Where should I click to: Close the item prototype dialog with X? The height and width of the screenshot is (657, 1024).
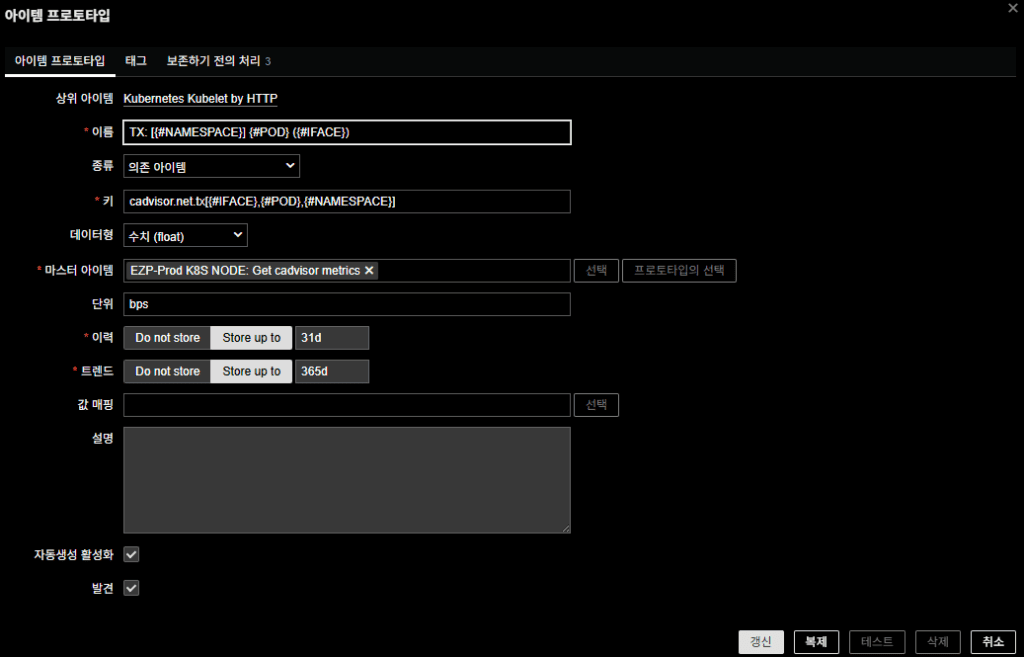point(1013,8)
